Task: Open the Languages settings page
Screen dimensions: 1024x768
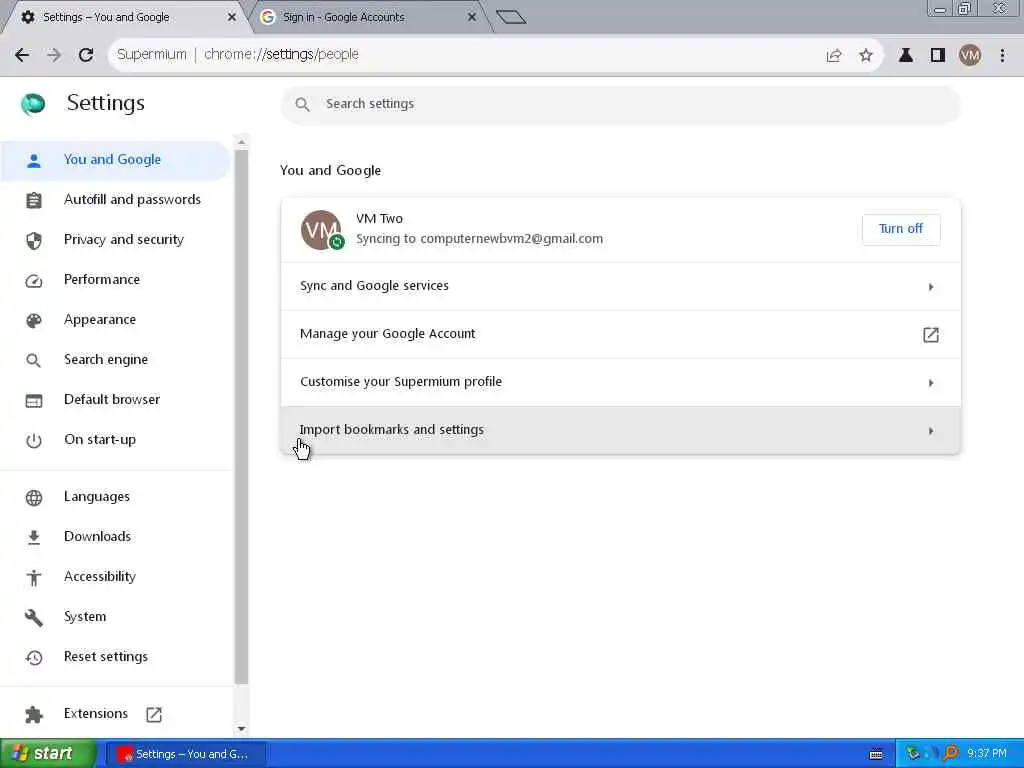Action: click(115, 497)
